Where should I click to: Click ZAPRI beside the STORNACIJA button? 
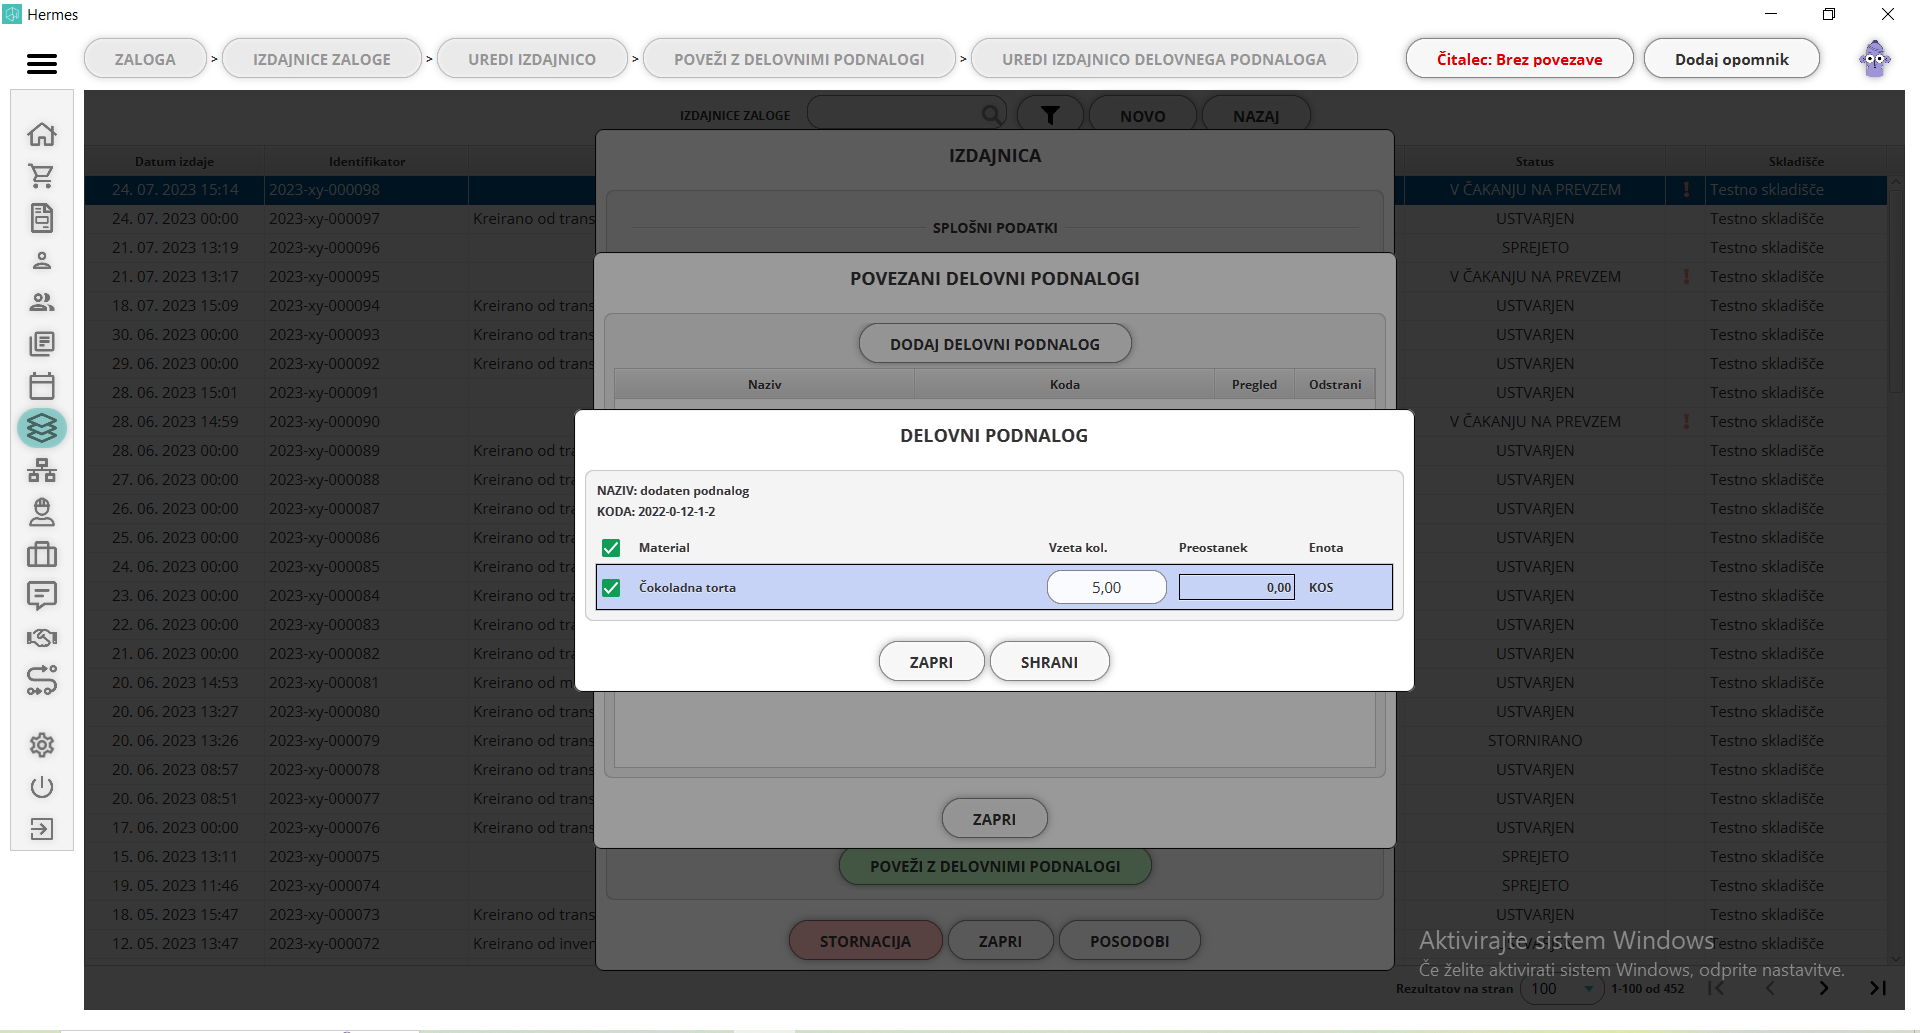coord(1000,941)
